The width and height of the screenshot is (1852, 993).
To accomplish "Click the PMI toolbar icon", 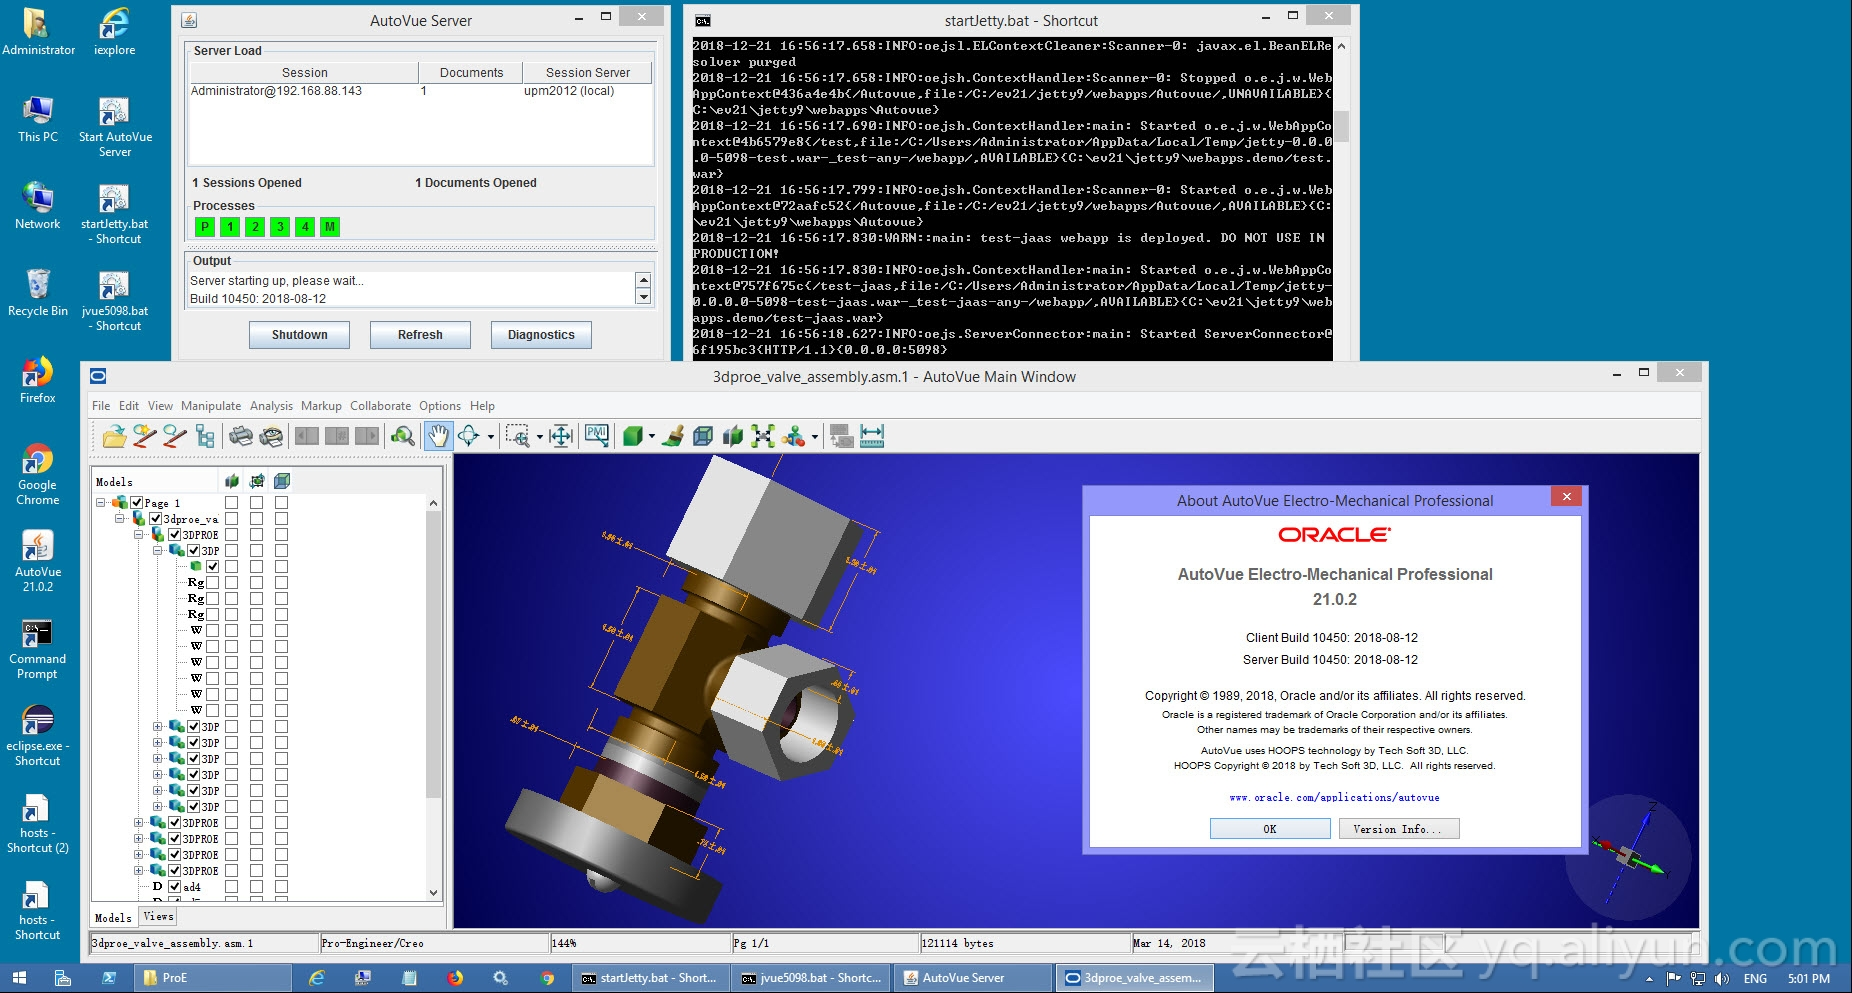I will [x=597, y=436].
